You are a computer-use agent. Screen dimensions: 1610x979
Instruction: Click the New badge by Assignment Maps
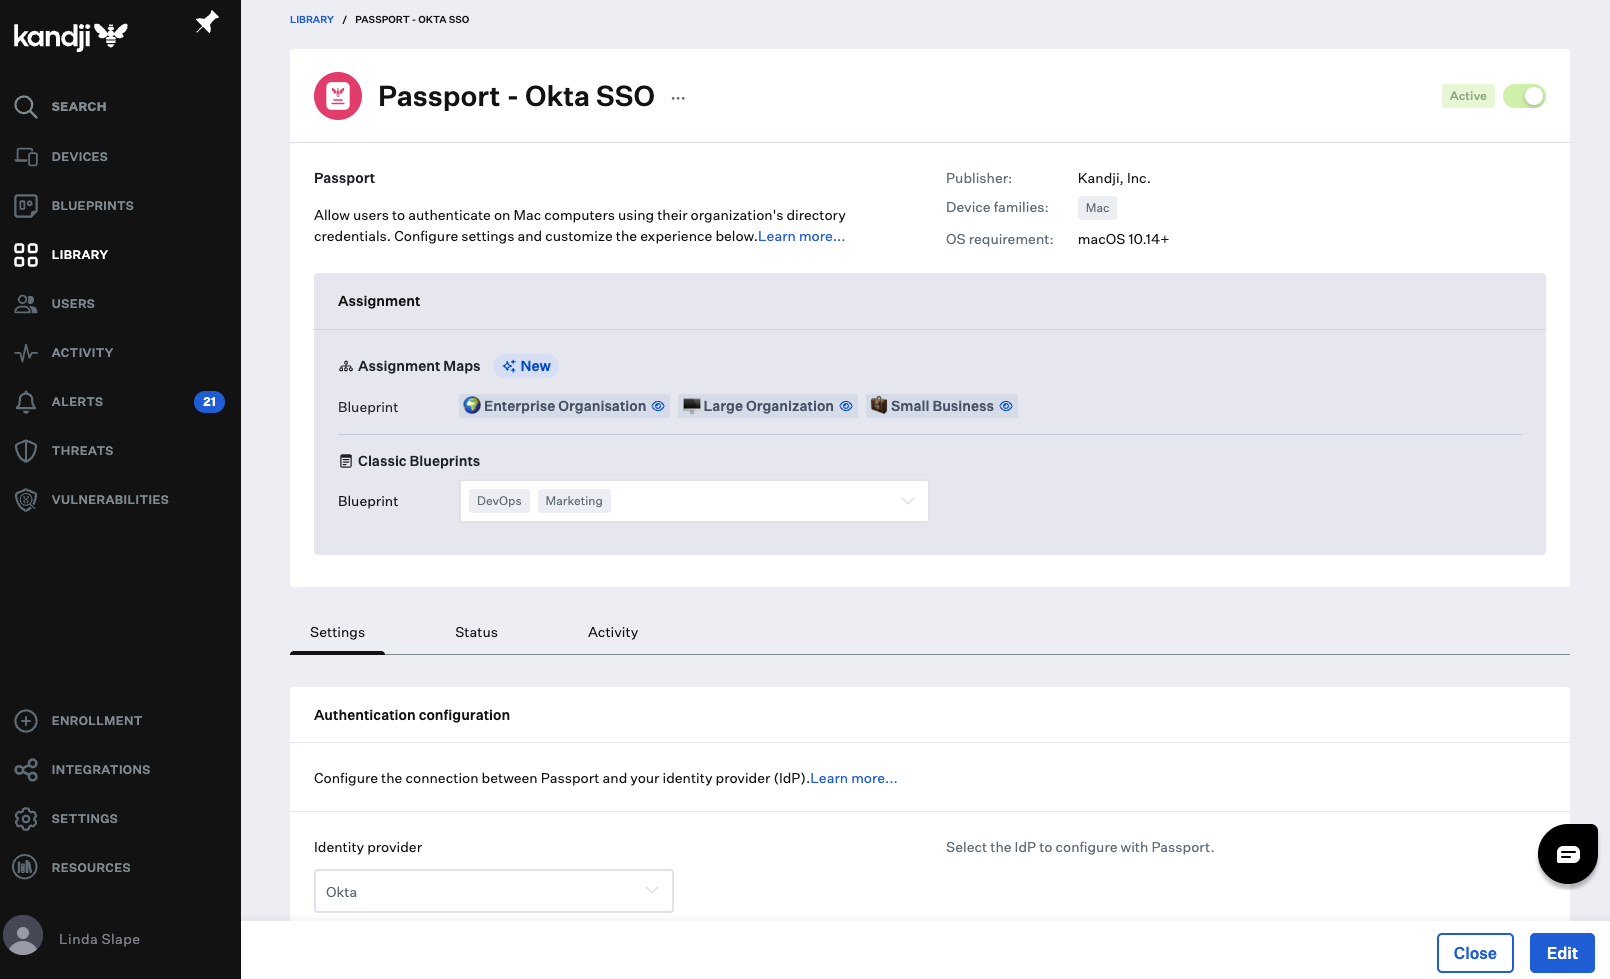[x=526, y=367]
